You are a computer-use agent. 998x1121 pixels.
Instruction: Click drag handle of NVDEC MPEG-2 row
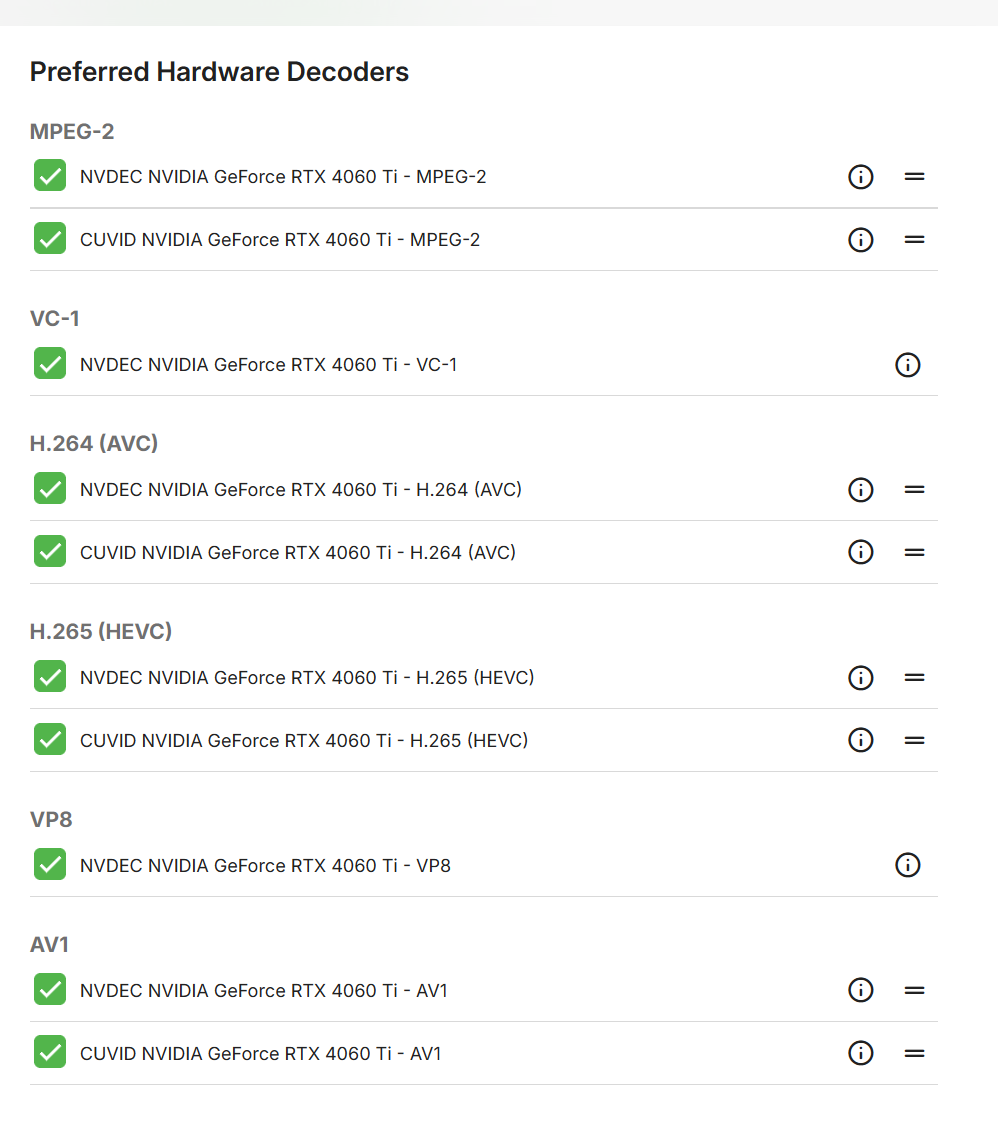(x=914, y=177)
